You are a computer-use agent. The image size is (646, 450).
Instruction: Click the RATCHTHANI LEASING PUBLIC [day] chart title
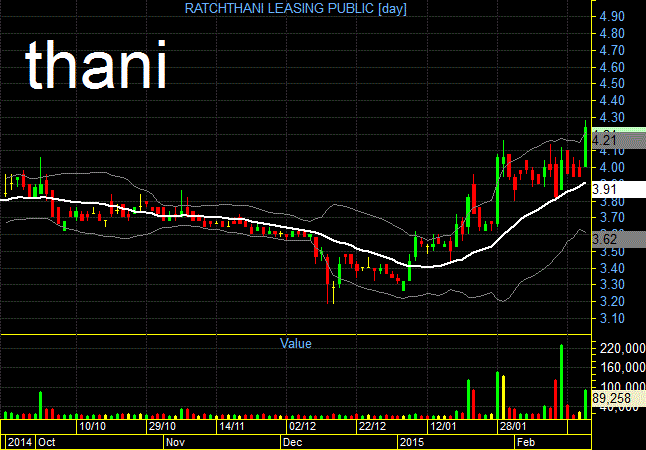click(x=295, y=8)
